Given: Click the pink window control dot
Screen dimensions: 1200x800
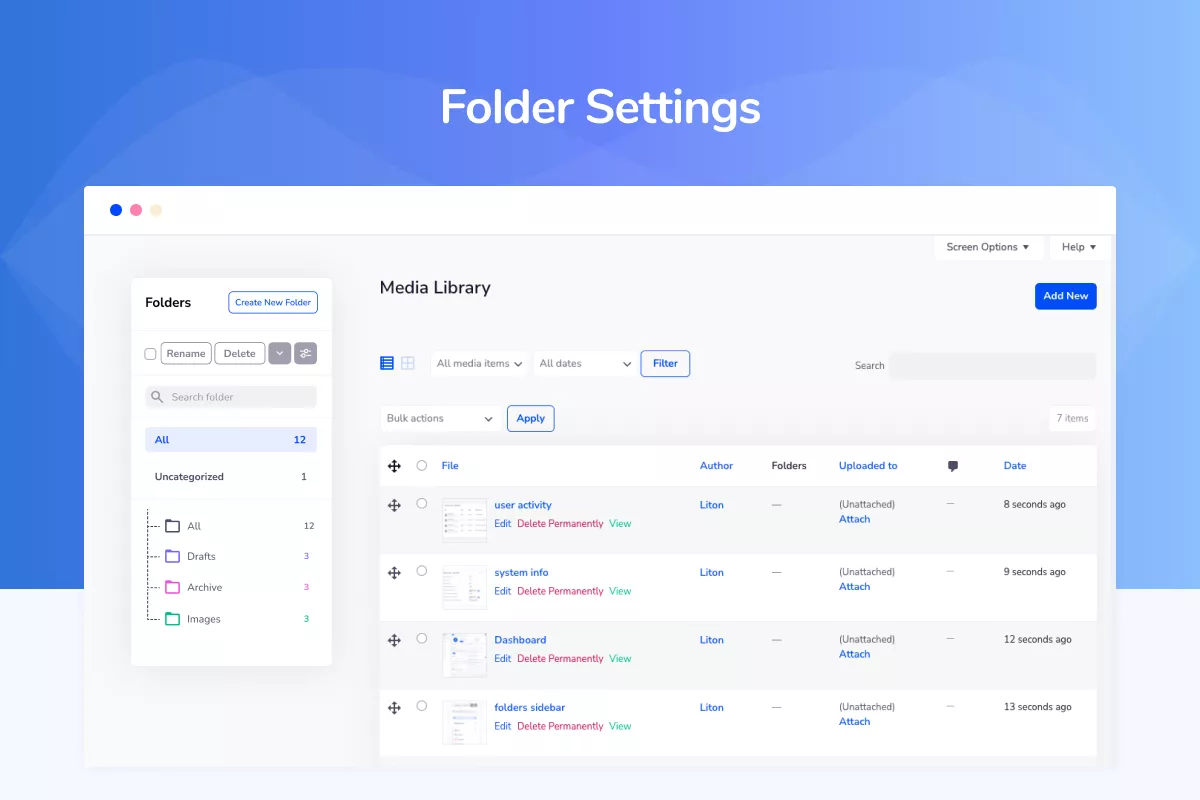Looking at the screenshot, I should point(136,210).
